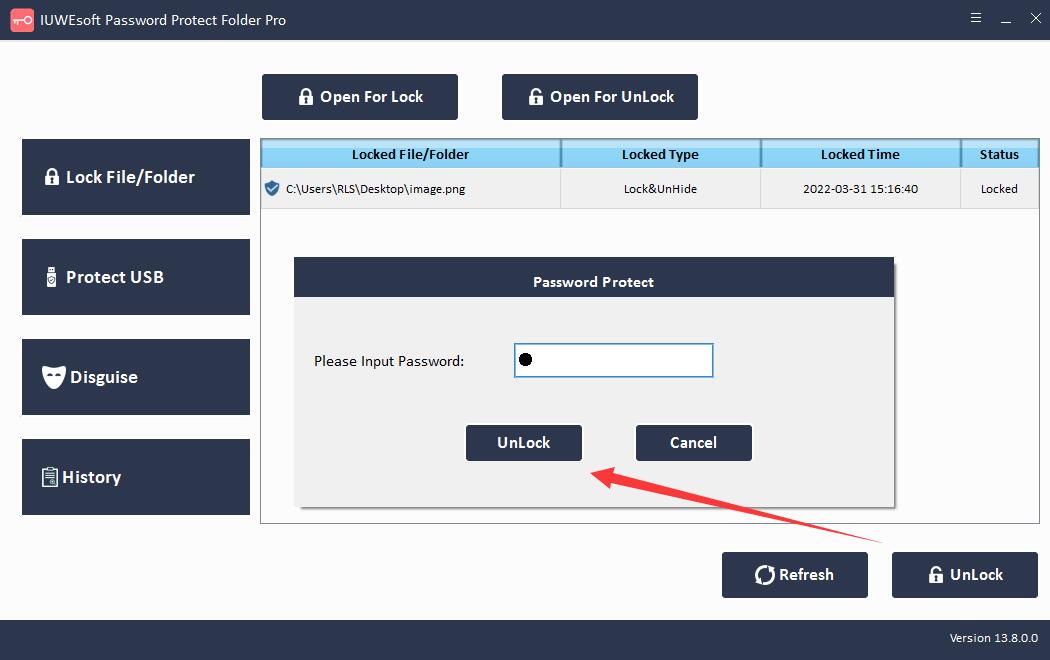
Task: Click the Open For Lock button
Action: pos(360,97)
